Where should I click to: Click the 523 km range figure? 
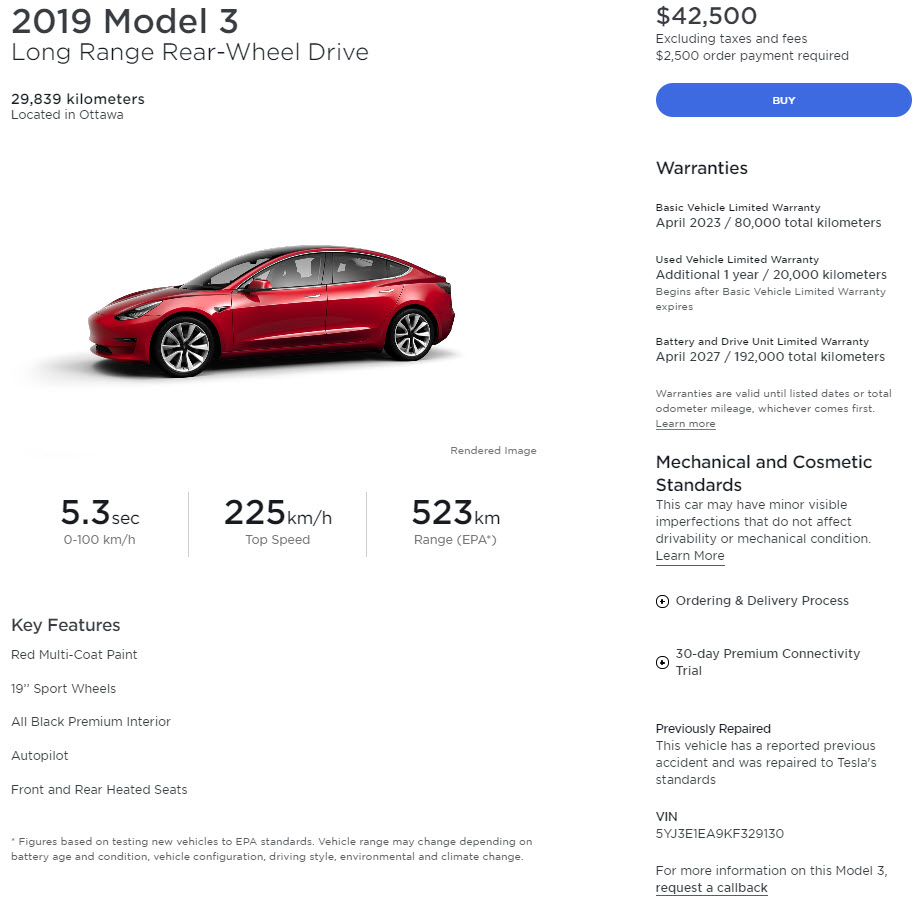(455, 514)
